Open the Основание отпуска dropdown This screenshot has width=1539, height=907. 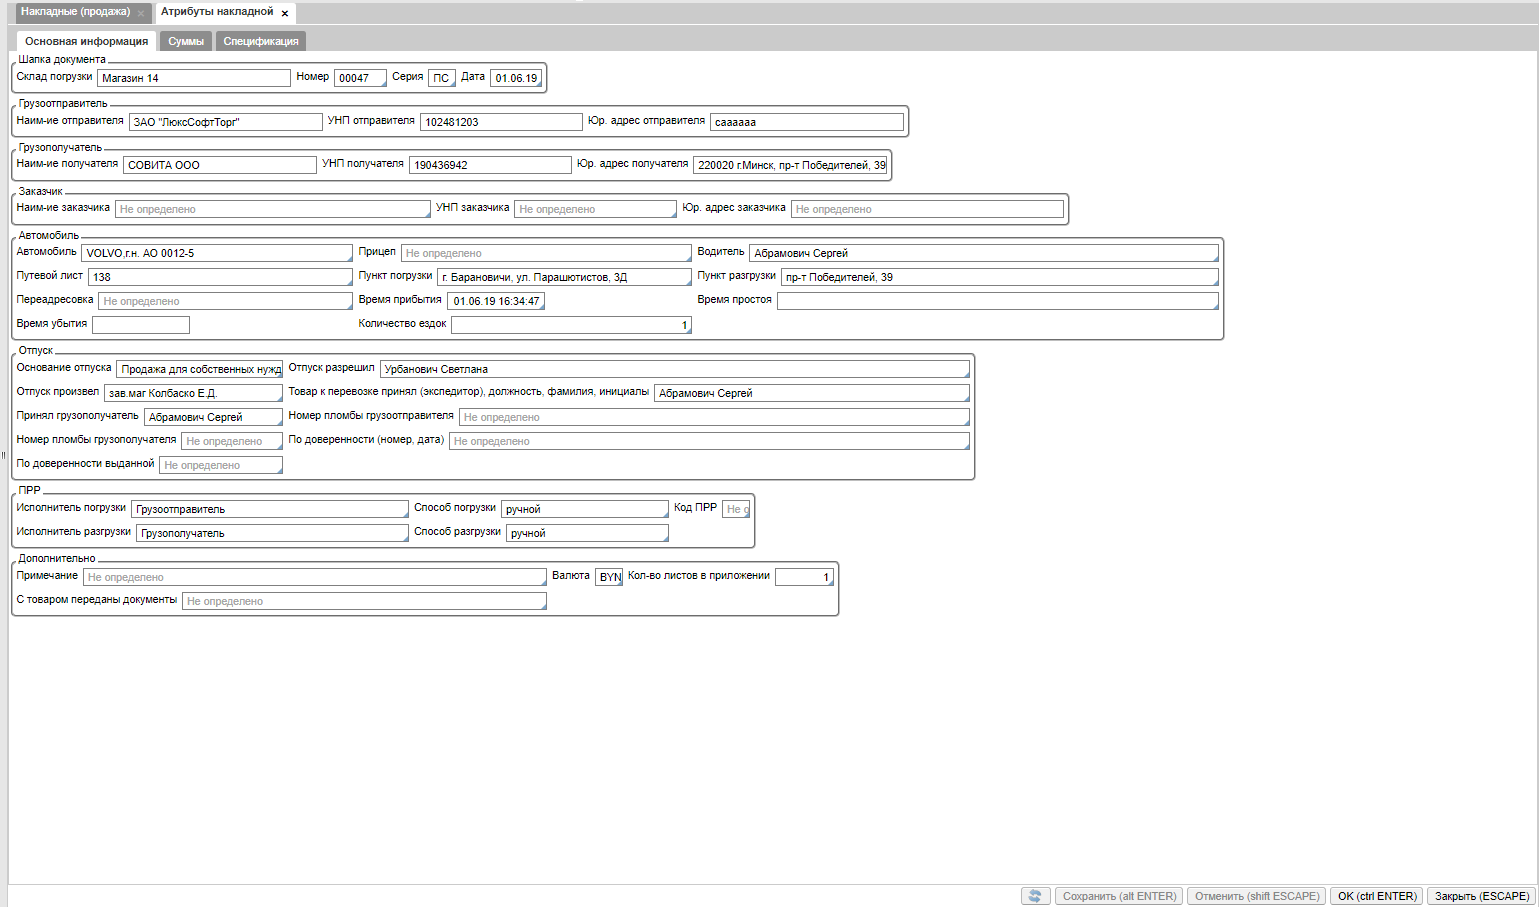click(200, 369)
